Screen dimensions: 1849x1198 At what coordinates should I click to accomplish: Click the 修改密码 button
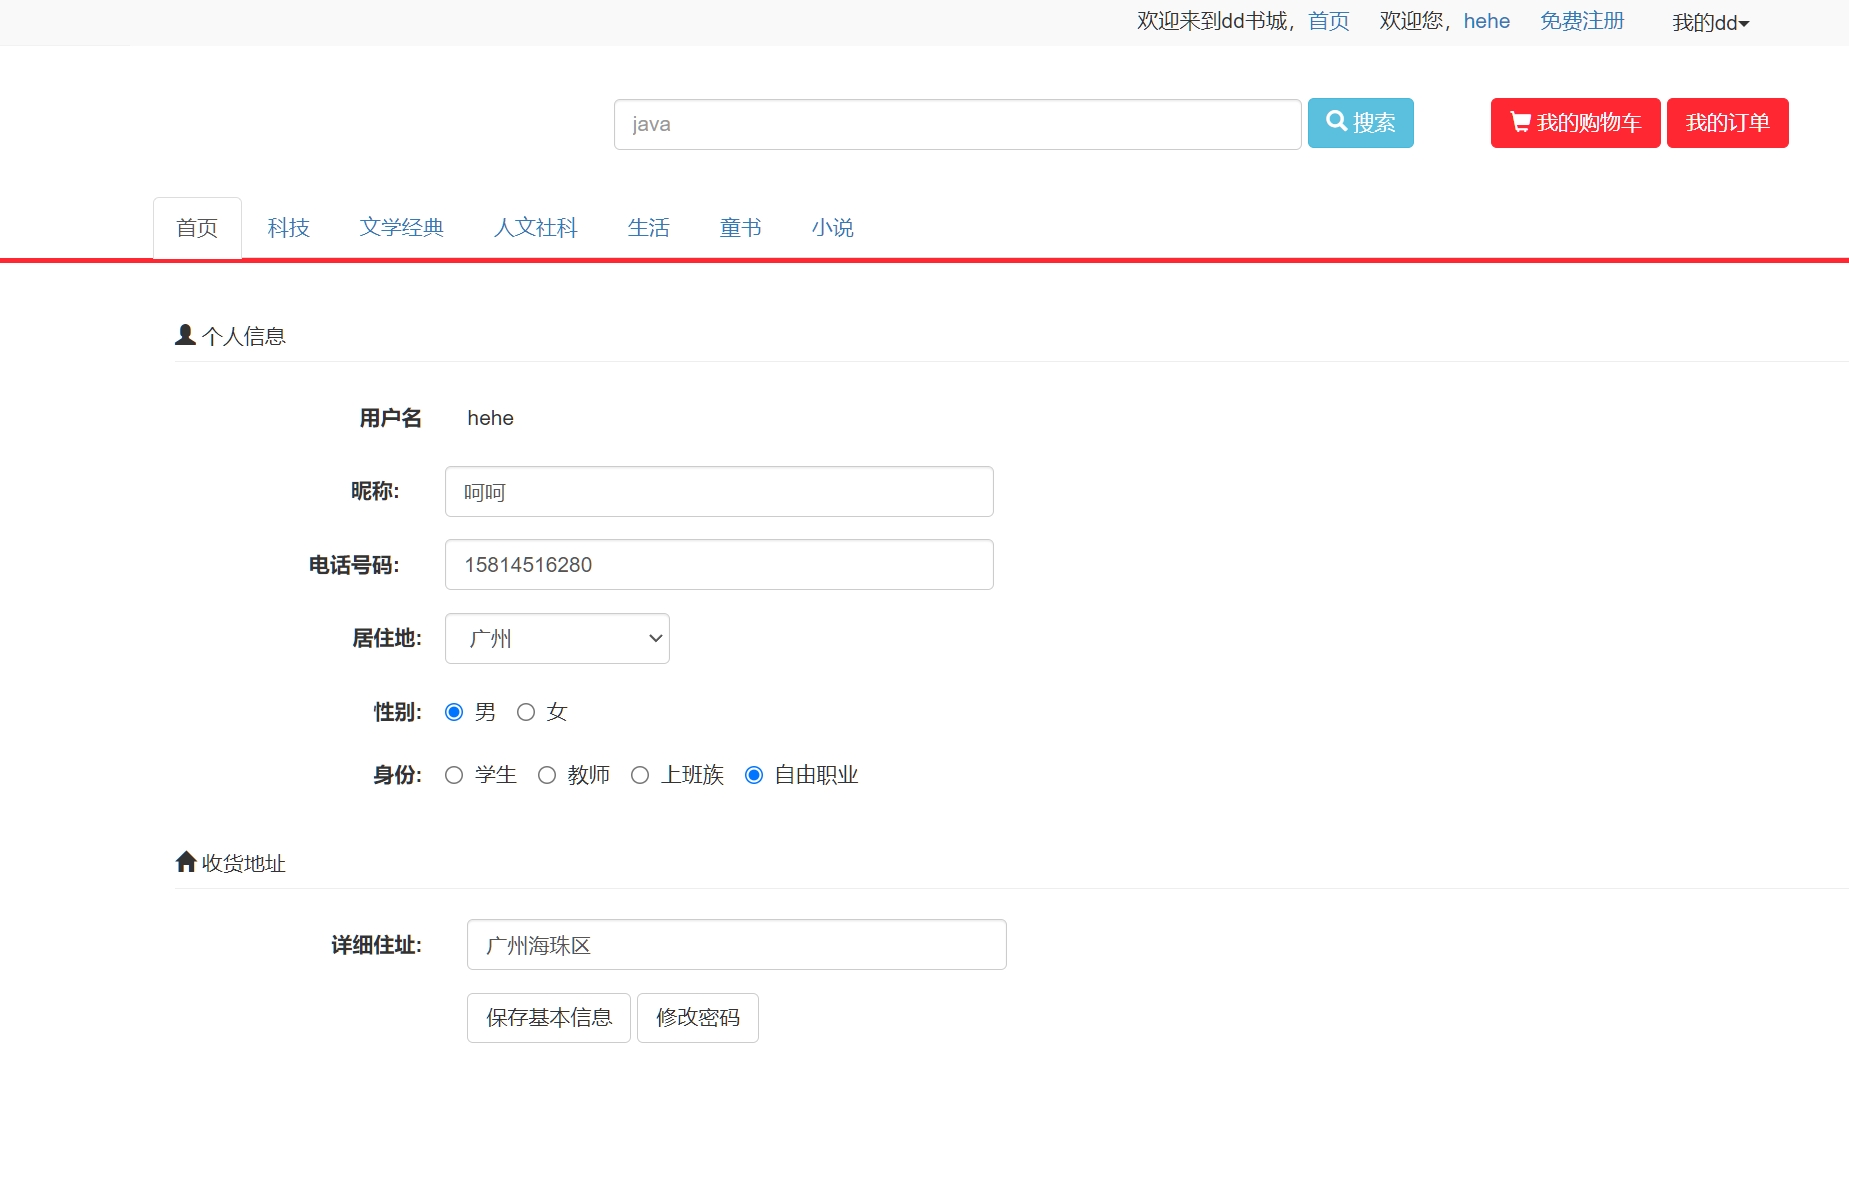point(698,1018)
